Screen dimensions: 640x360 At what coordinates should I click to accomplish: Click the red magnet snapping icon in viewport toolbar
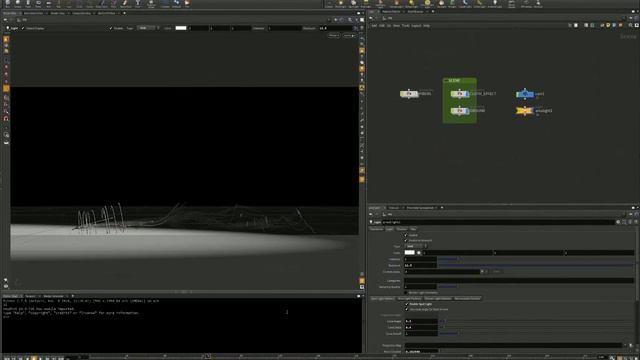pyautogui.click(x=6, y=119)
